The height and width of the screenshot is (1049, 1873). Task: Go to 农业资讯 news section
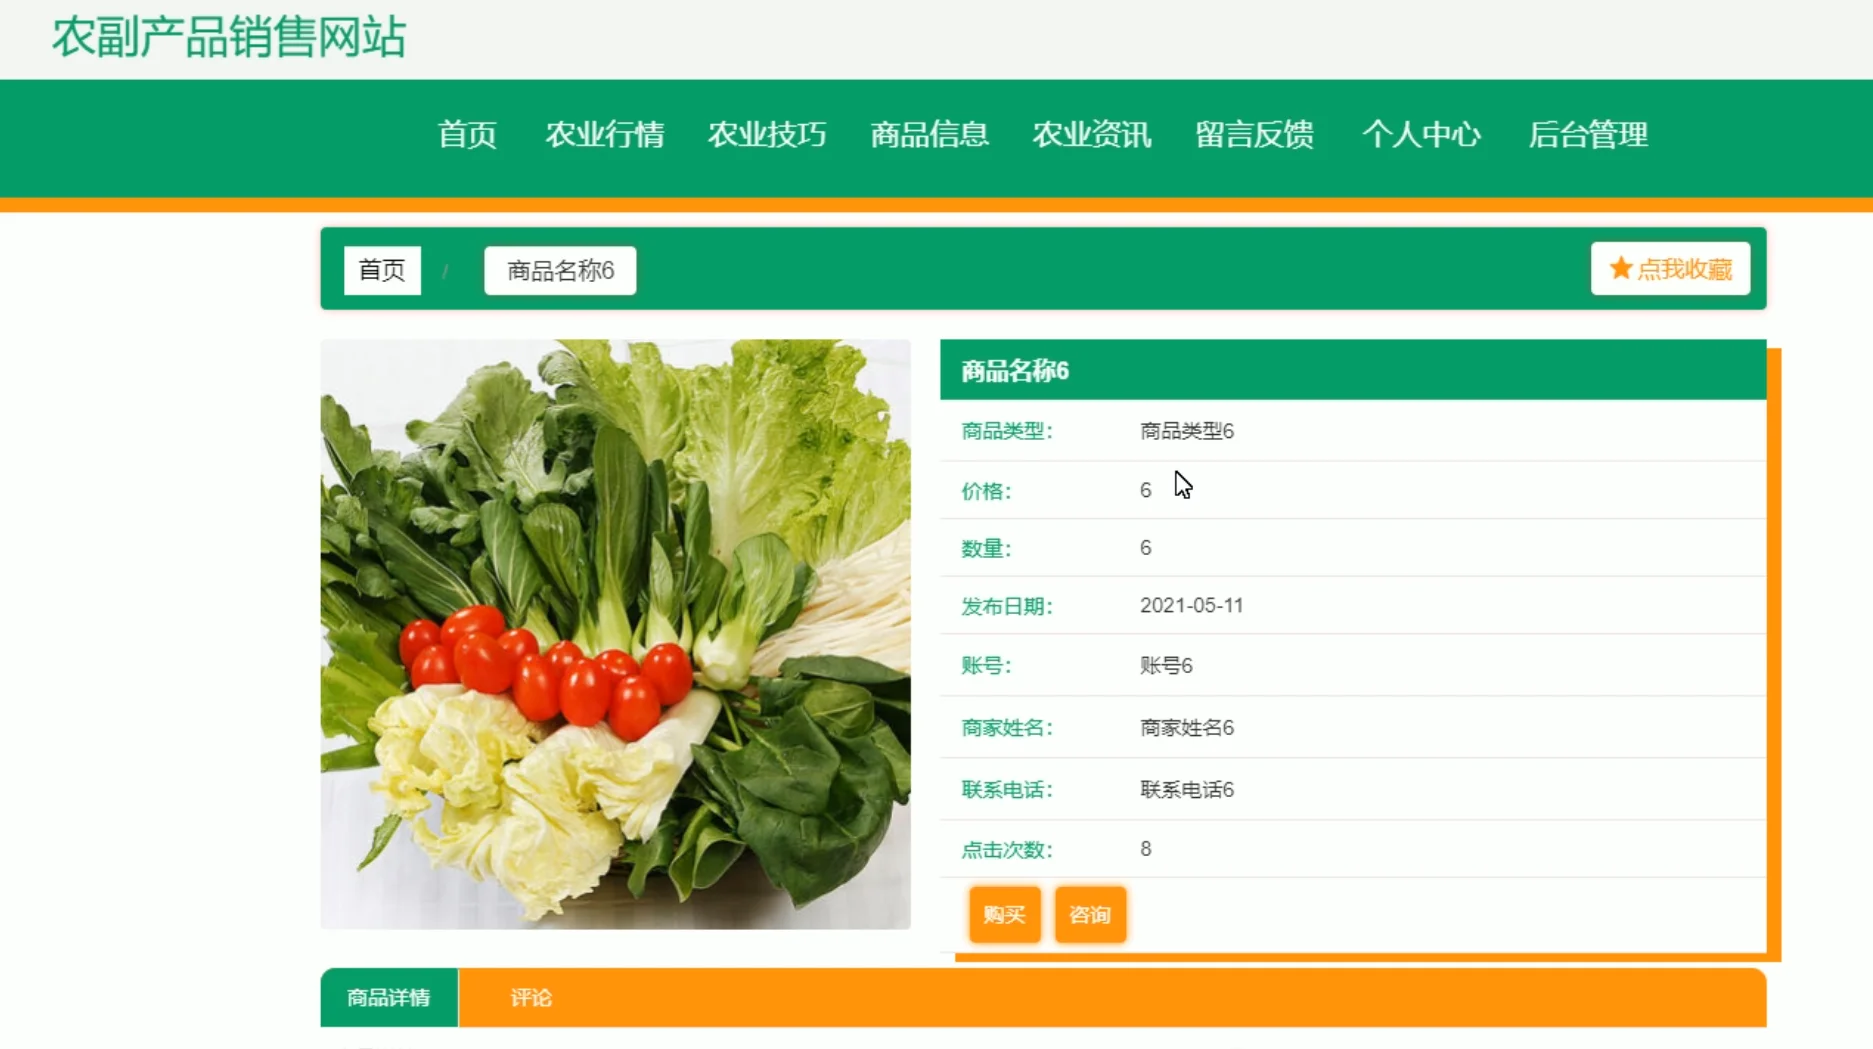coord(1092,135)
